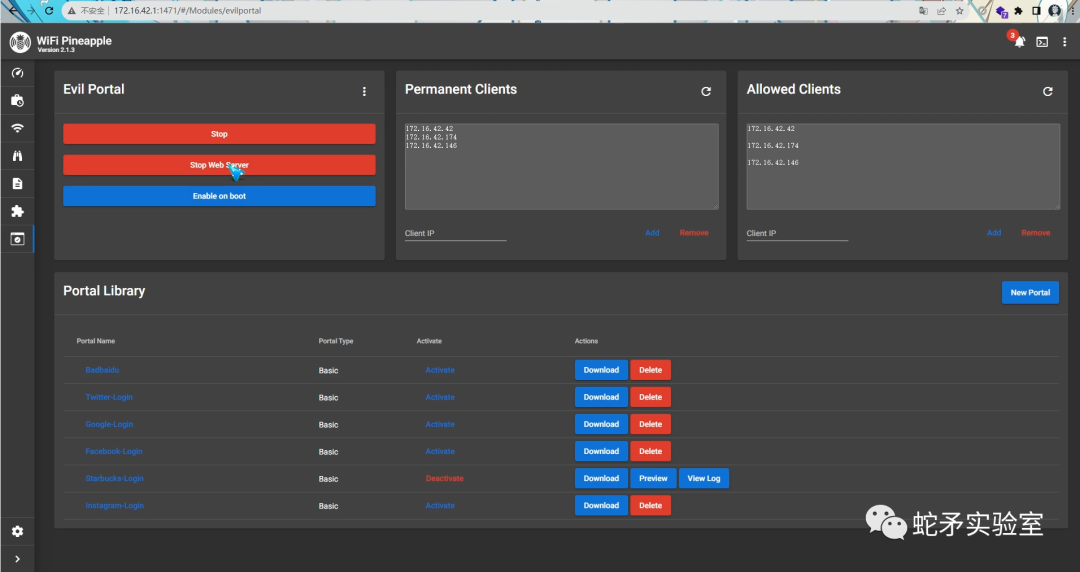Refresh the Permanent Clients list
1080x572 pixels.
(x=706, y=91)
